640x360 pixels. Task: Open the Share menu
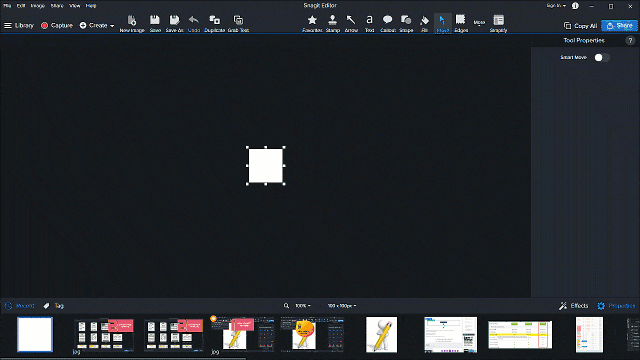pyautogui.click(x=57, y=6)
